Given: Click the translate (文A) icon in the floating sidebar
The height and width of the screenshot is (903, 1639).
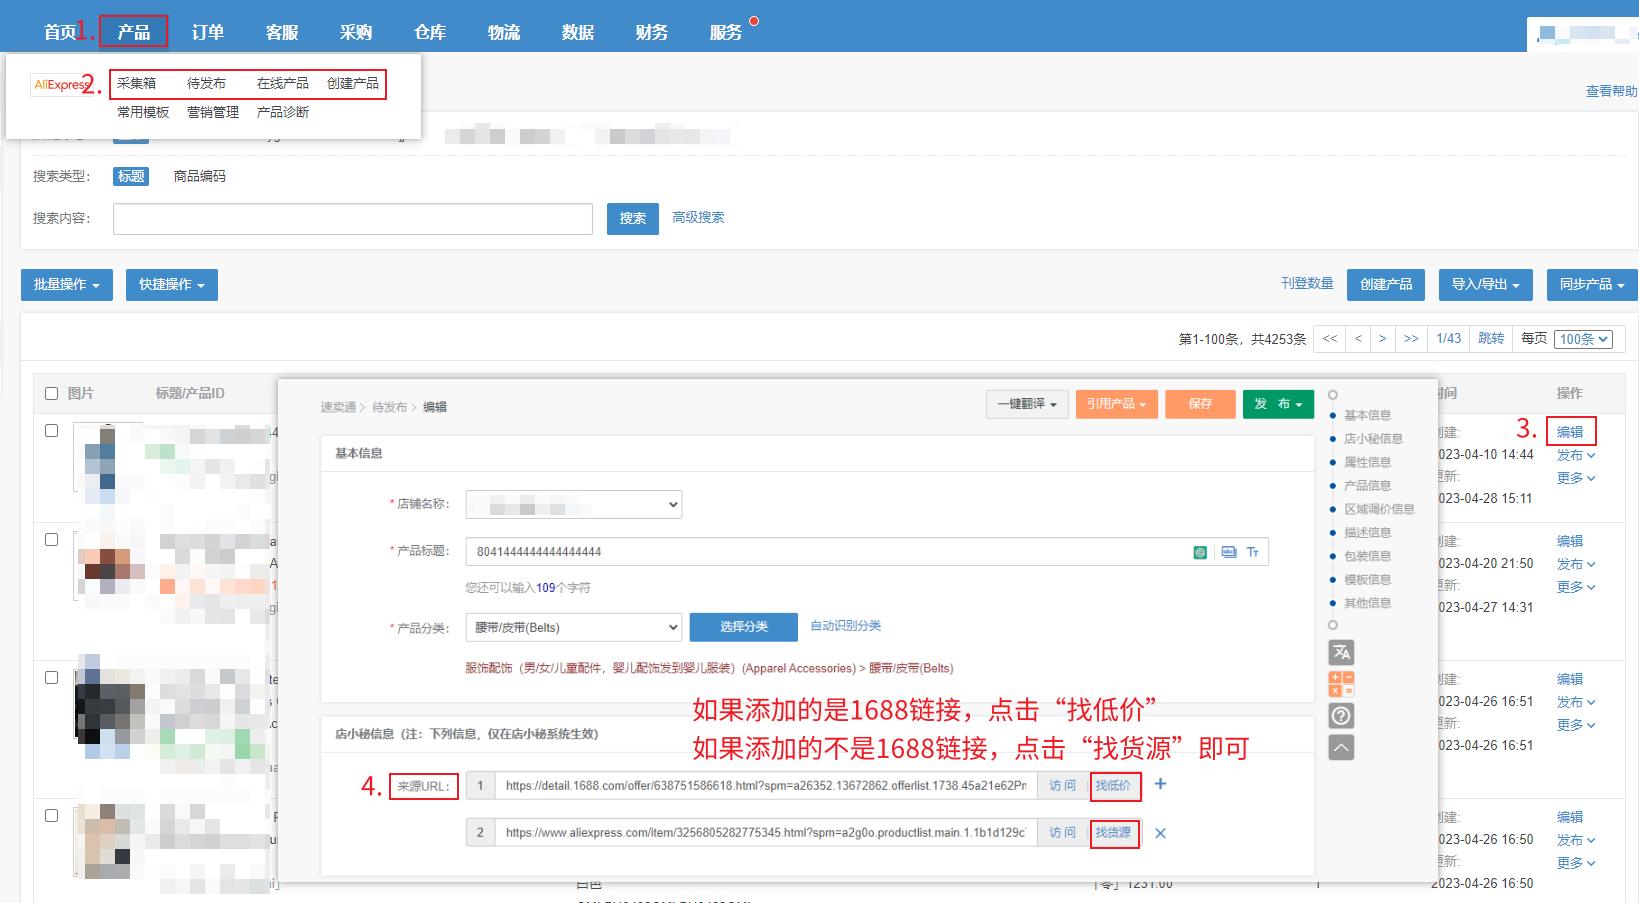Looking at the screenshot, I should tap(1340, 652).
